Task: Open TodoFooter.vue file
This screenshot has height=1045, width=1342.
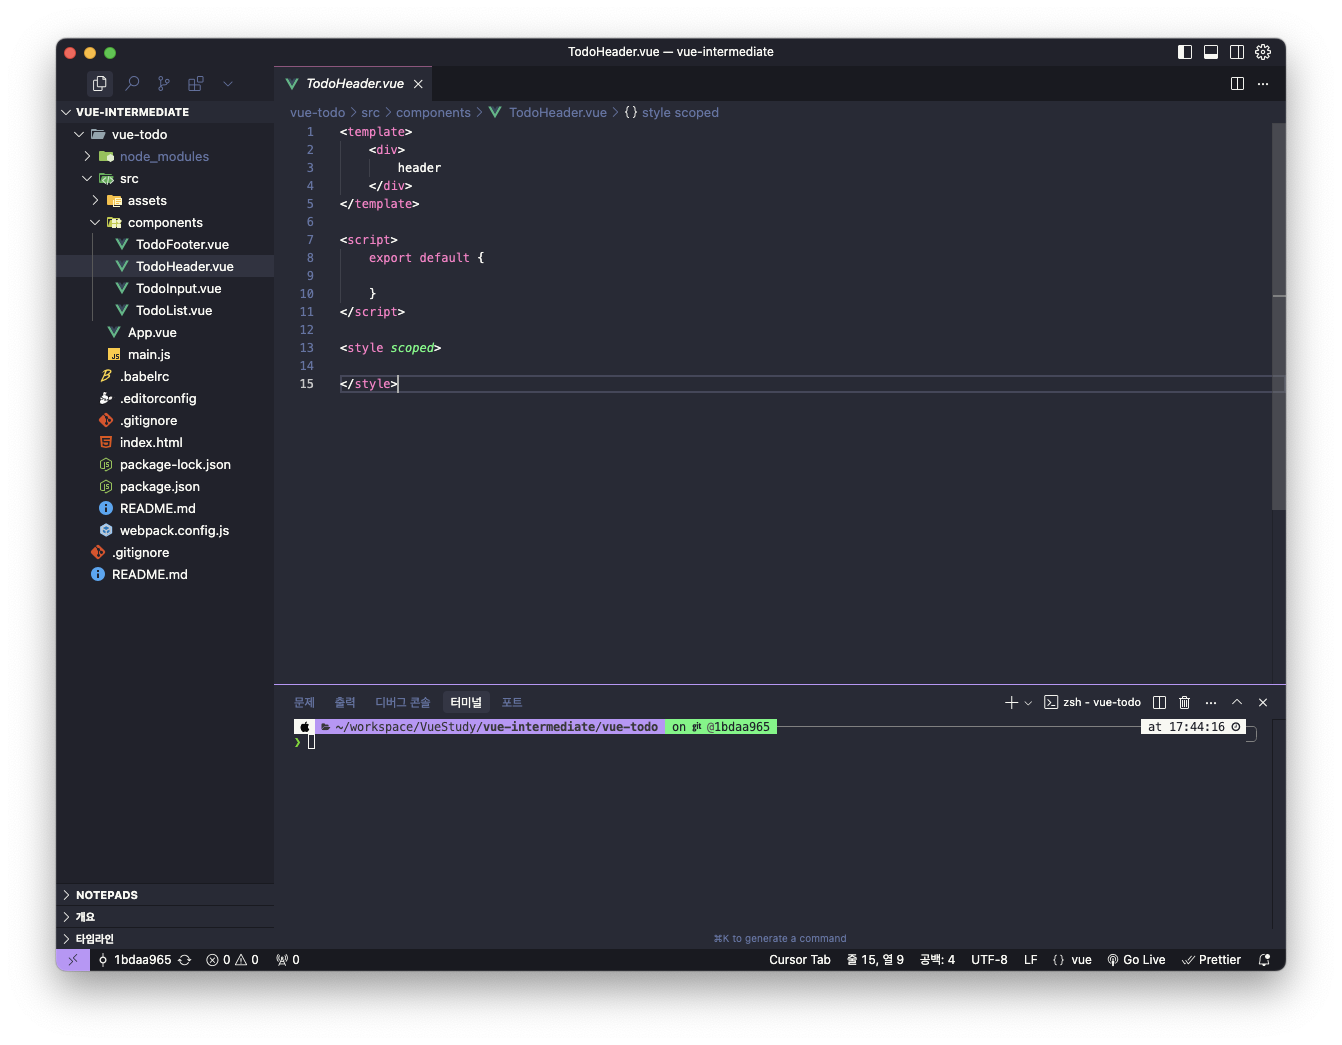Action: [x=165, y=244]
